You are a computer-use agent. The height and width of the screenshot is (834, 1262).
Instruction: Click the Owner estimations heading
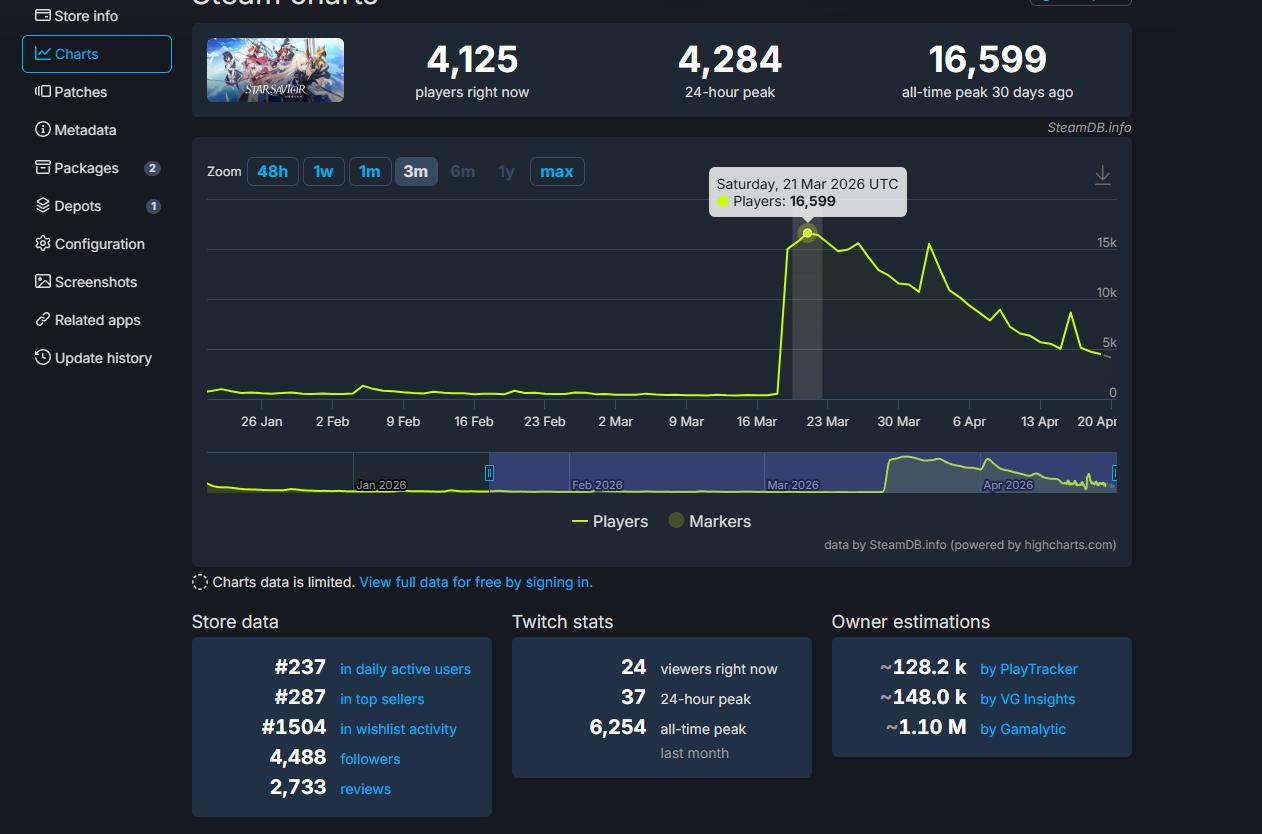tap(911, 622)
